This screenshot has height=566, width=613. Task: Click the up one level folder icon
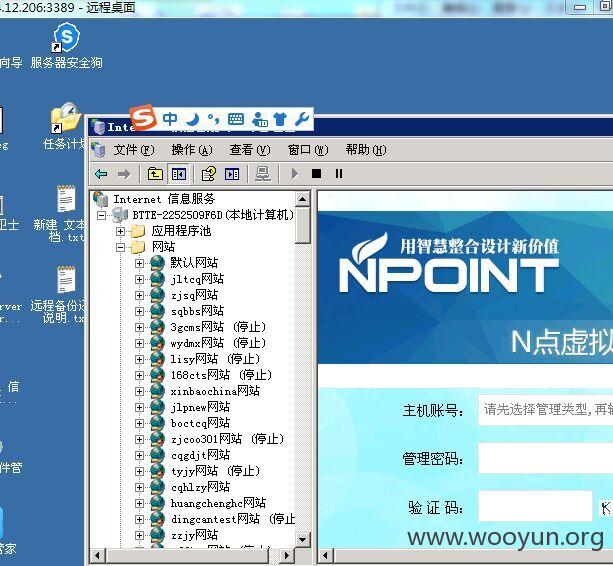coord(155,174)
